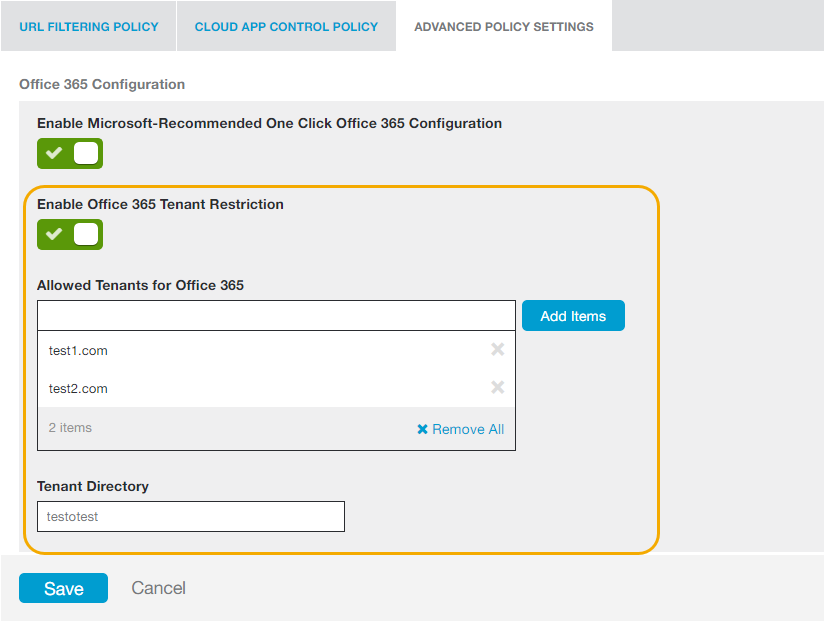Delete the test2.com entry with its X icon

coord(497,387)
